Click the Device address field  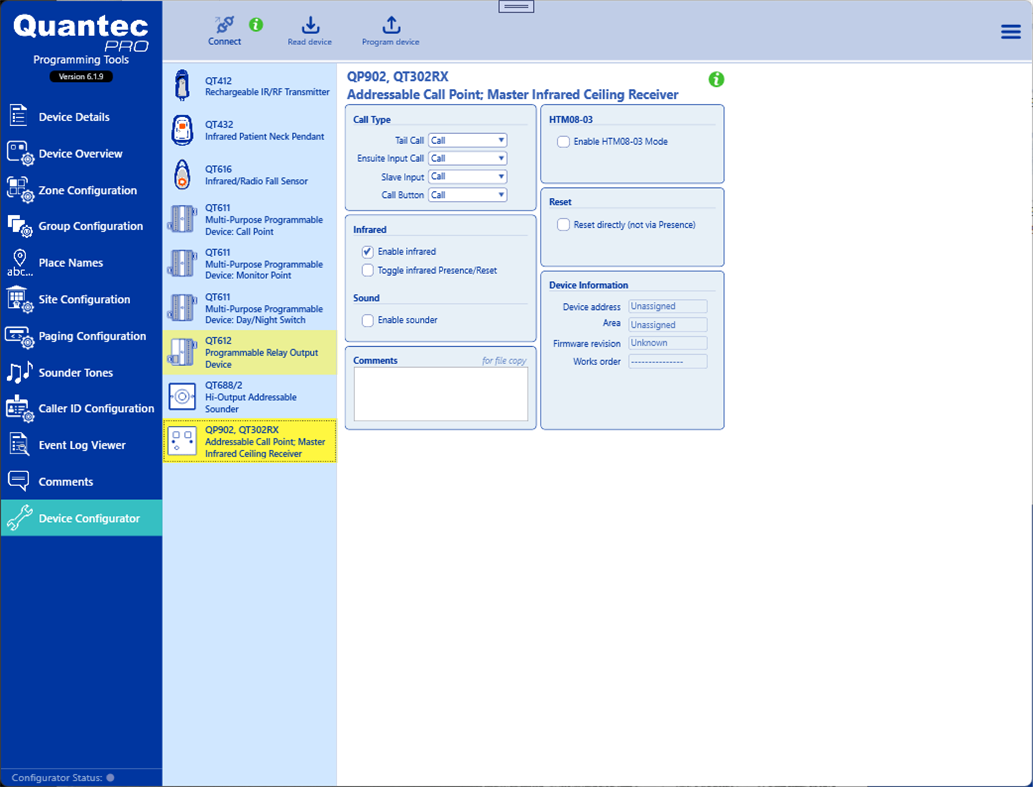668,306
